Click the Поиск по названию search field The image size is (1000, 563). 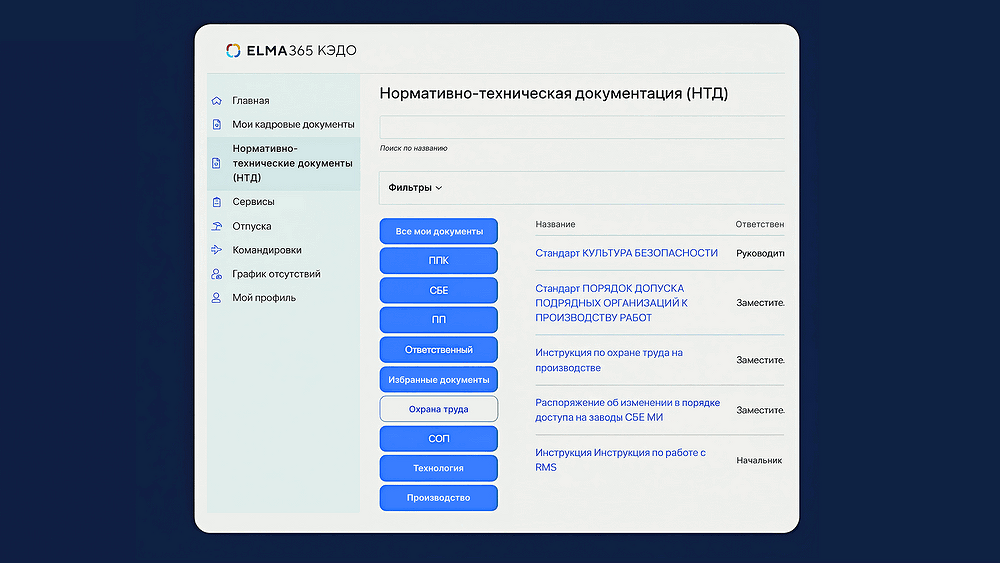(x=580, y=128)
